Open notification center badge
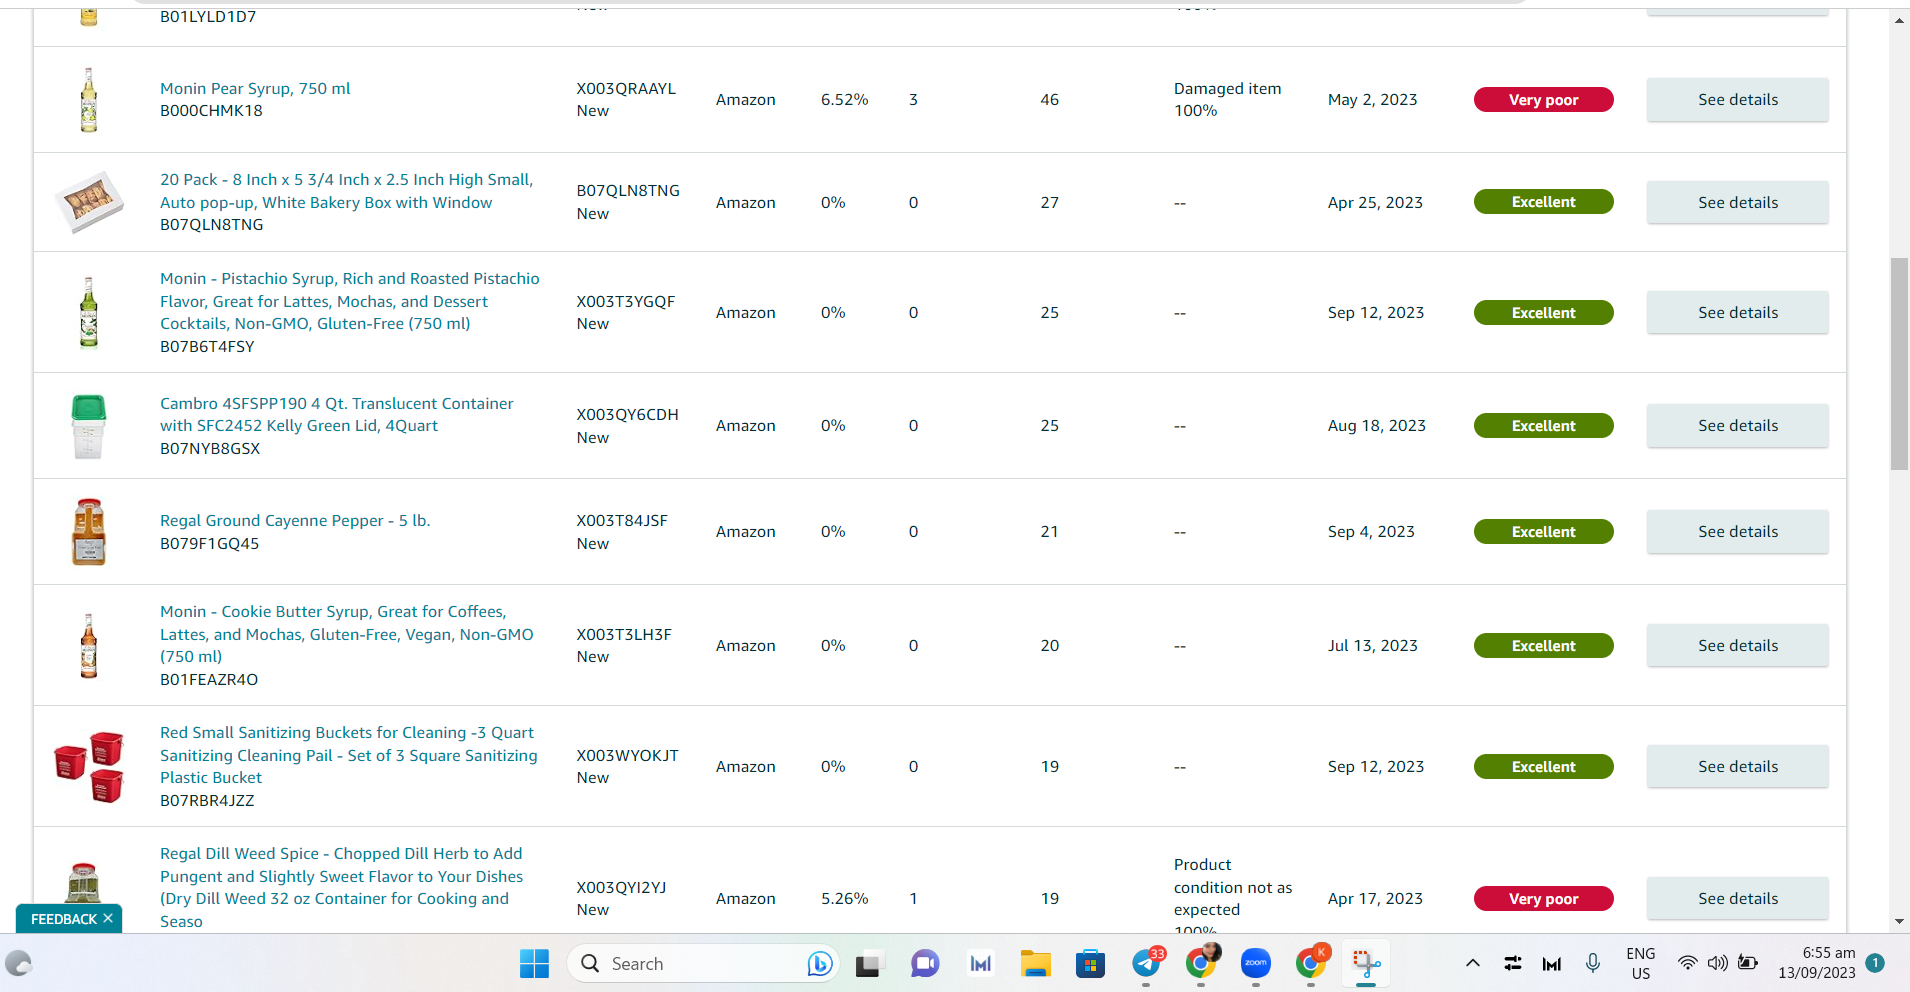The width and height of the screenshot is (1910, 992). click(x=1875, y=963)
